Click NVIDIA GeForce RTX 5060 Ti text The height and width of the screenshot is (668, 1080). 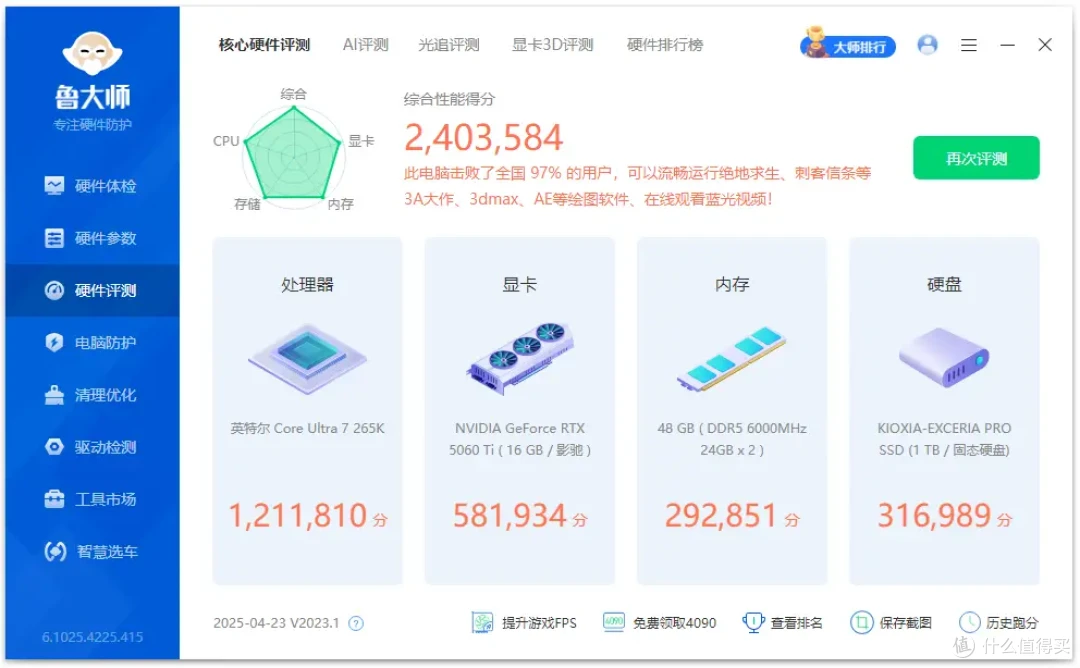(x=520, y=439)
